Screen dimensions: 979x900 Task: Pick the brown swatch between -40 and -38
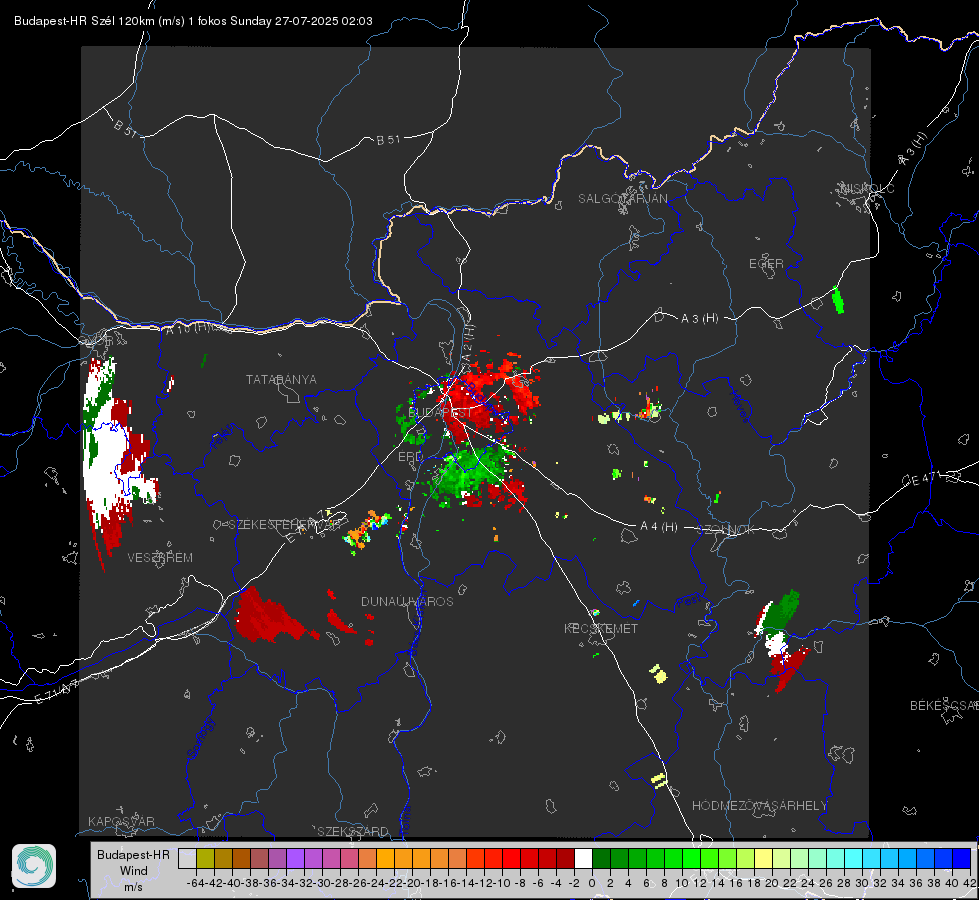tap(241, 858)
